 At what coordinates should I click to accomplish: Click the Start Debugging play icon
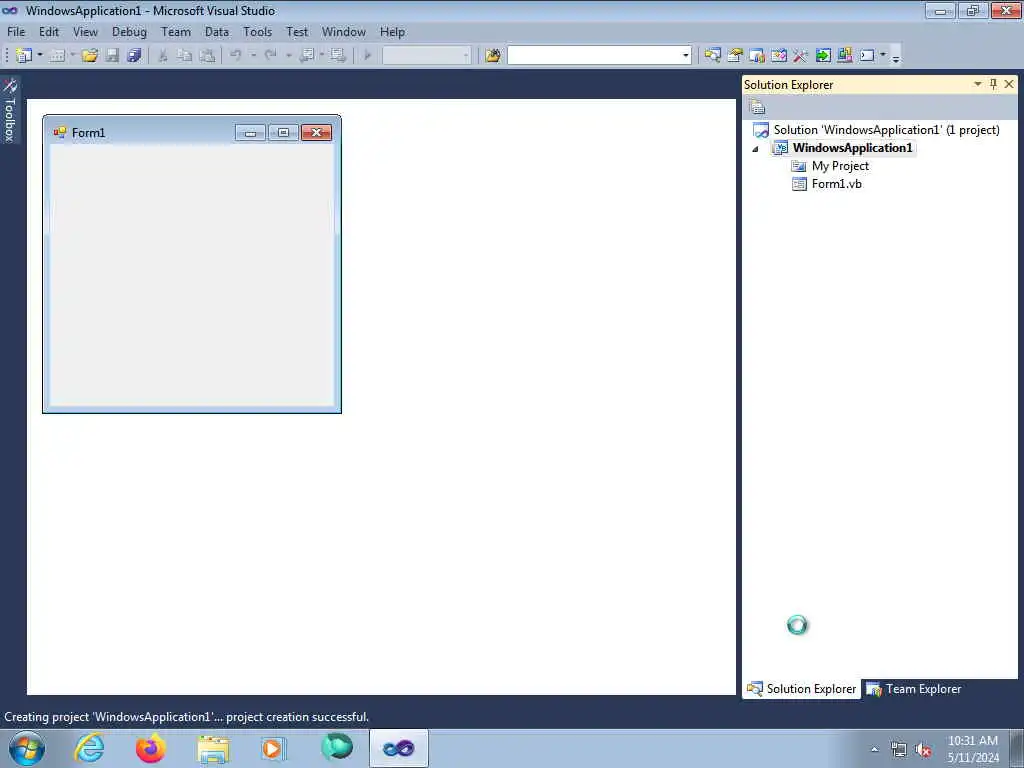pos(368,56)
